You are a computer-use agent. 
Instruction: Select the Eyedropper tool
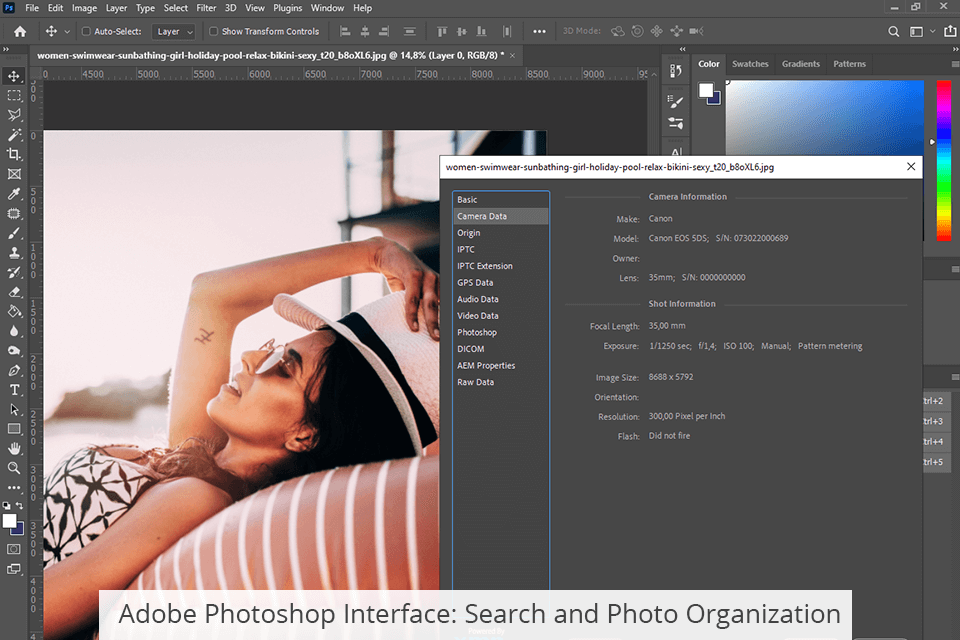pos(14,193)
